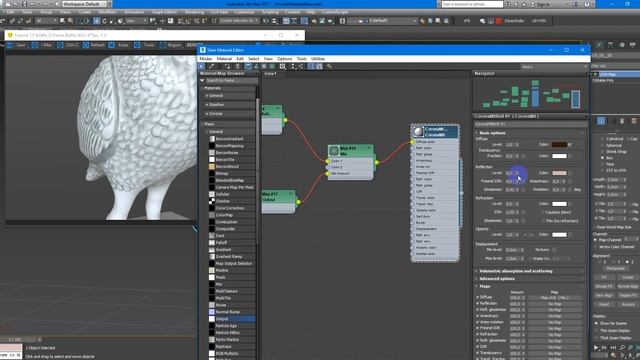Select Shrink Wrap mapping radio button
The width and height of the screenshot is (640, 360).
coord(602,151)
